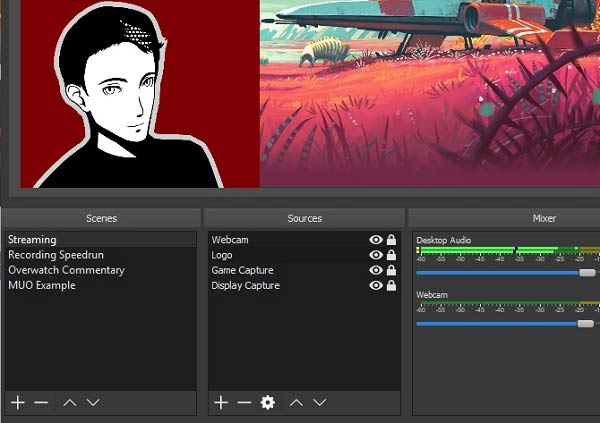600x423 pixels.
Task: Open source properties gear icon
Action: click(x=267, y=402)
